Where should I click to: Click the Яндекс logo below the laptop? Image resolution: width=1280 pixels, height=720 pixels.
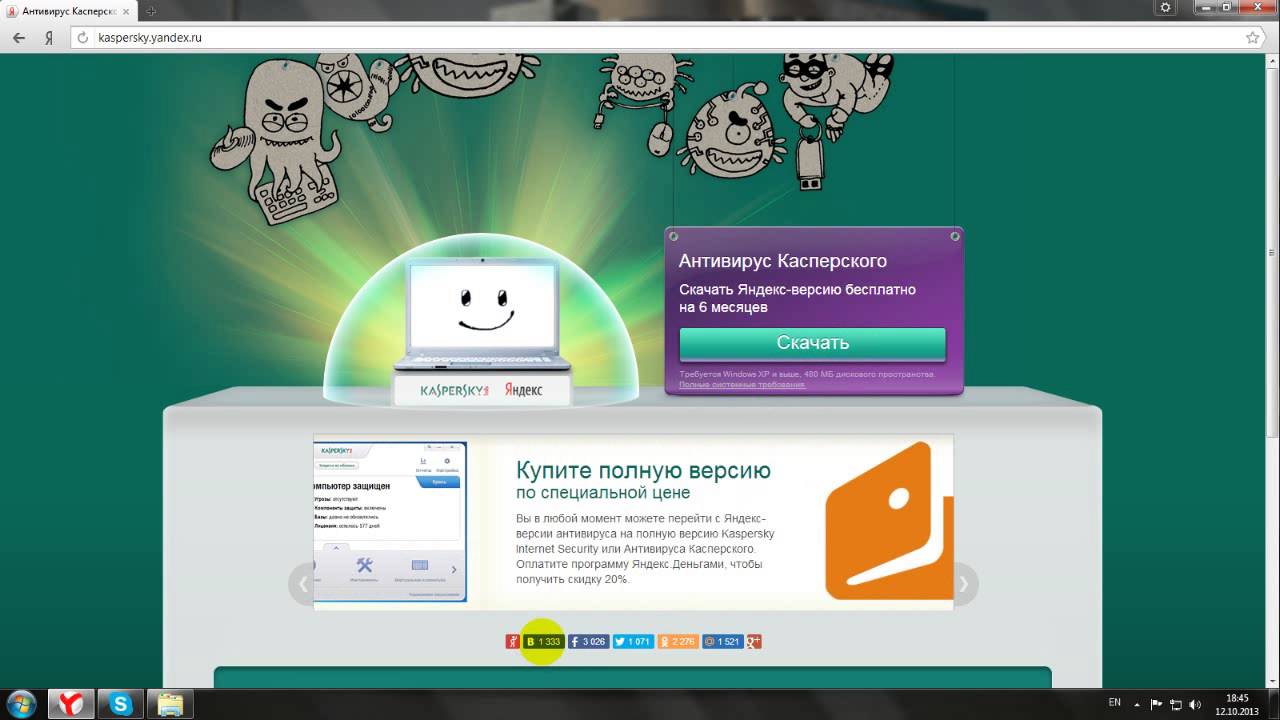coord(523,390)
